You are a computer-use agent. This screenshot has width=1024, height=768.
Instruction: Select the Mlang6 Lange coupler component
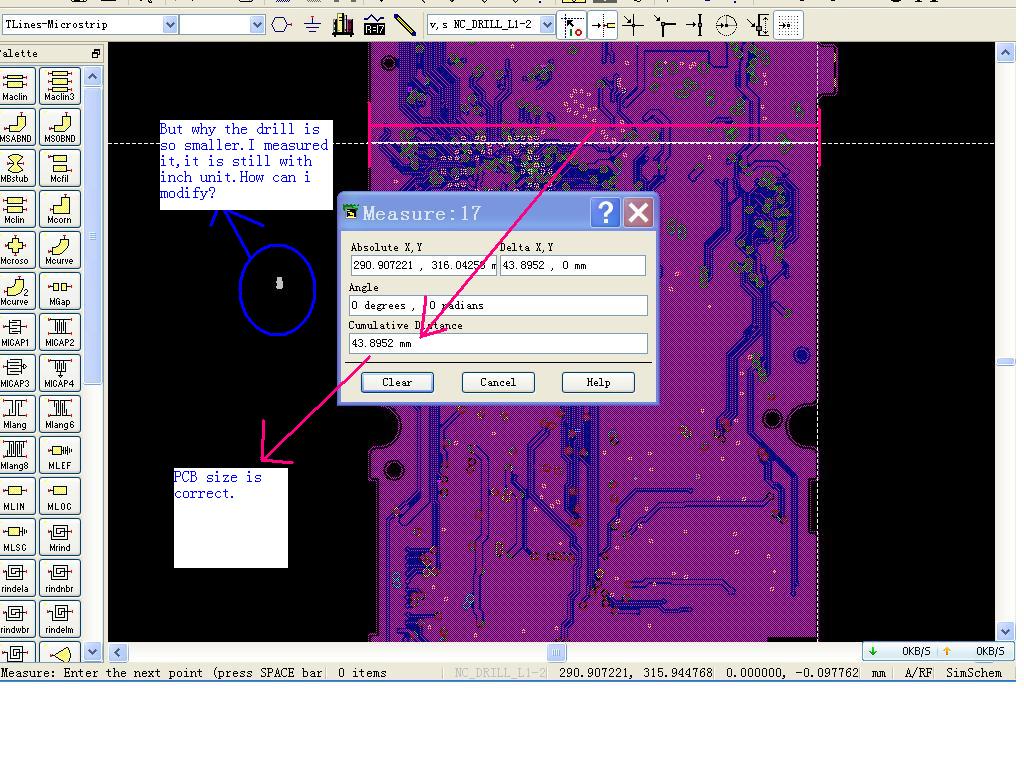(x=59, y=415)
